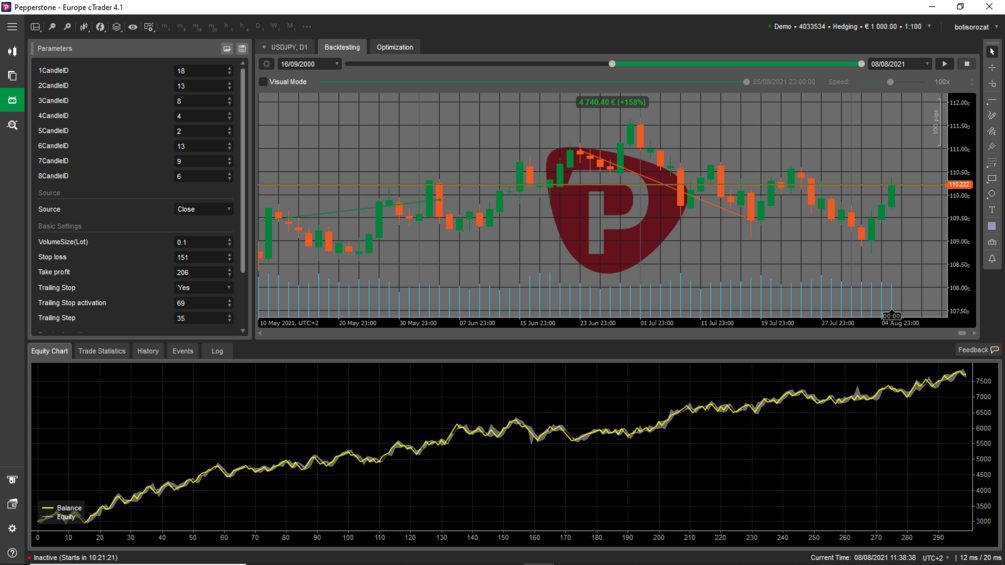
Task: Open the UTC+2 timezone dropdown
Action: tap(936, 558)
